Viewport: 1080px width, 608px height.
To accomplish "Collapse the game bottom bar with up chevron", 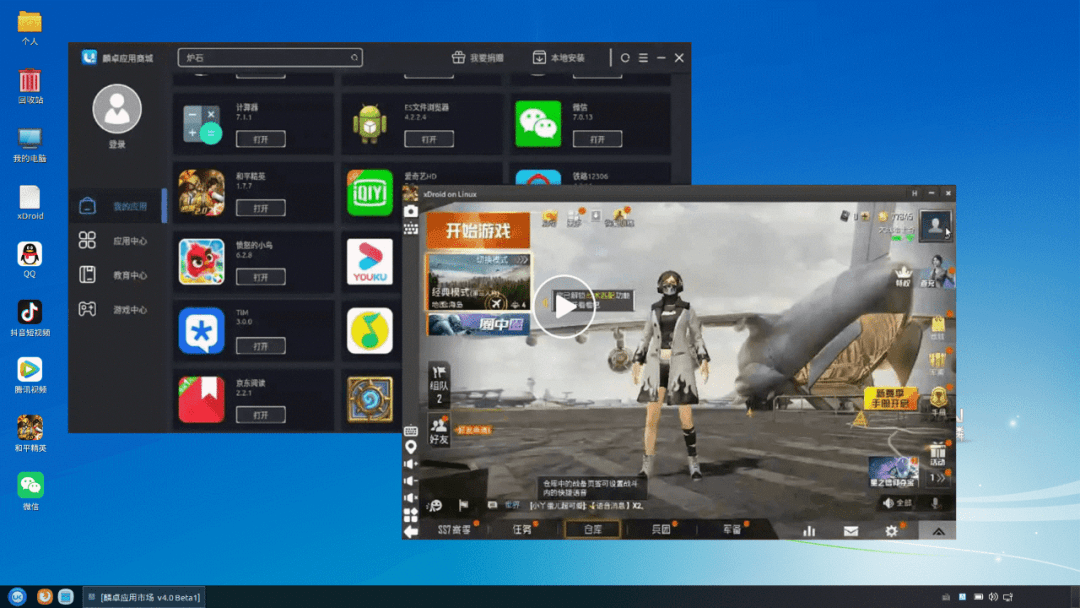I will click(x=938, y=531).
